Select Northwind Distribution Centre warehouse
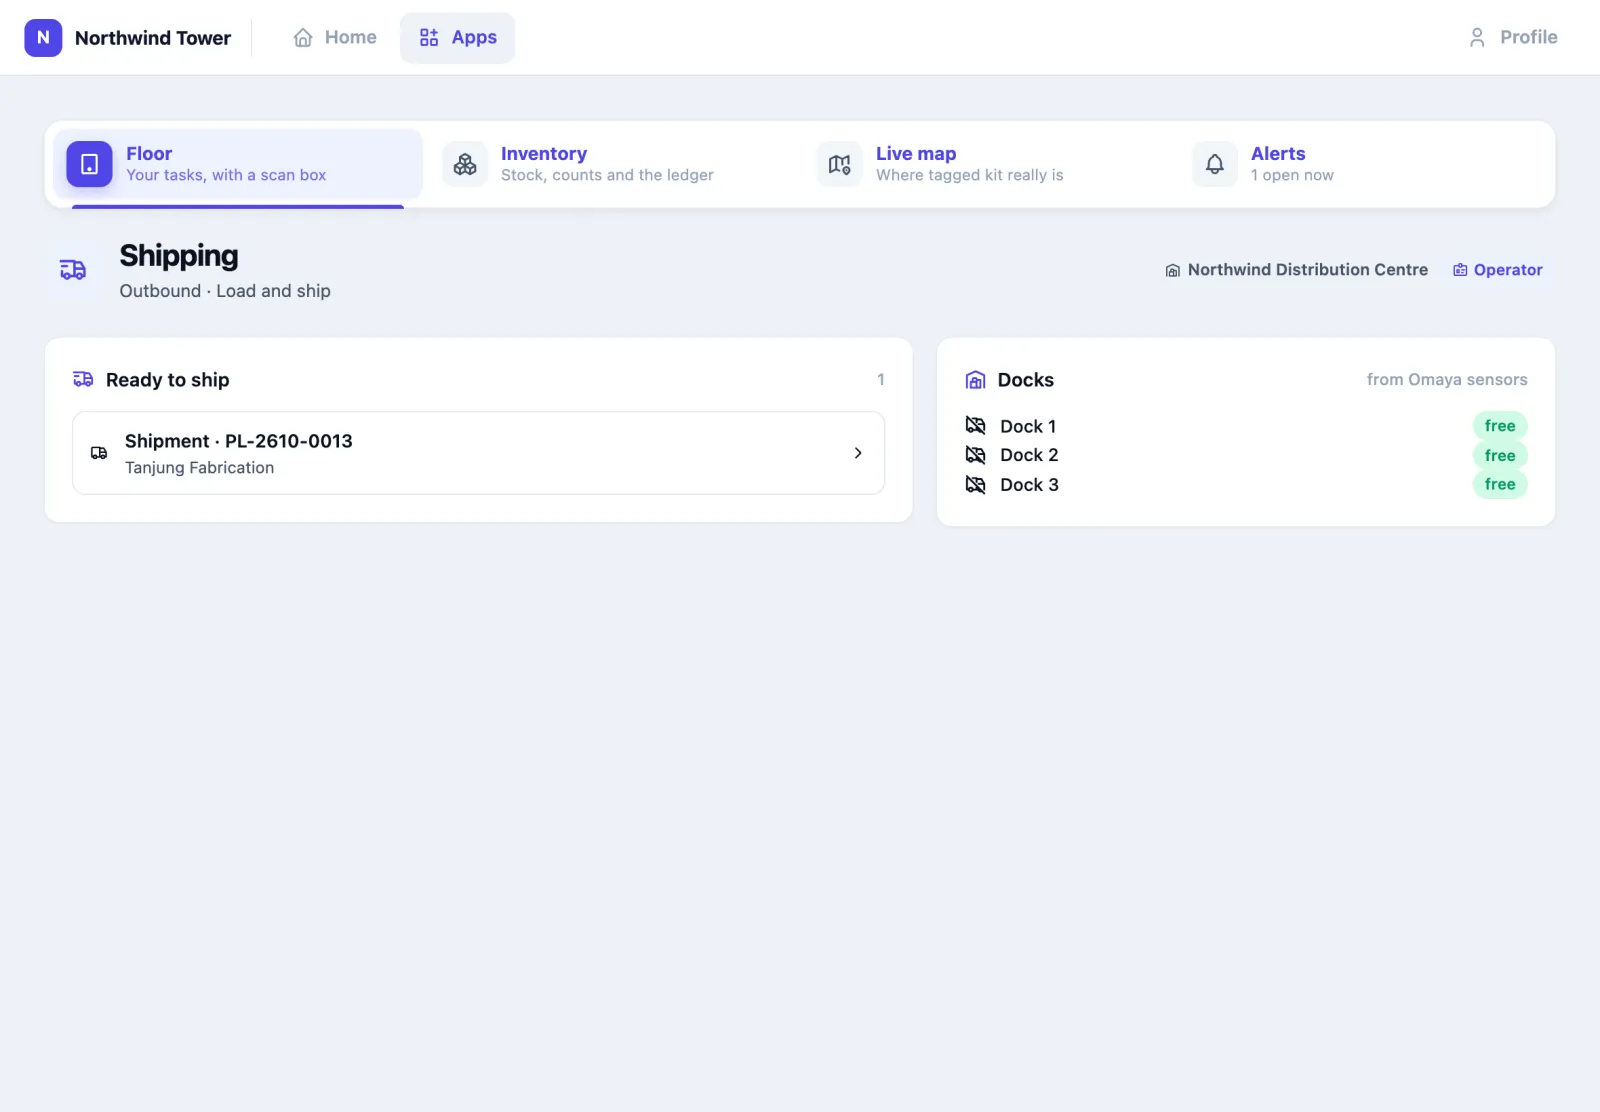Image resolution: width=1600 pixels, height=1112 pixels. [x=1297, y=270]
